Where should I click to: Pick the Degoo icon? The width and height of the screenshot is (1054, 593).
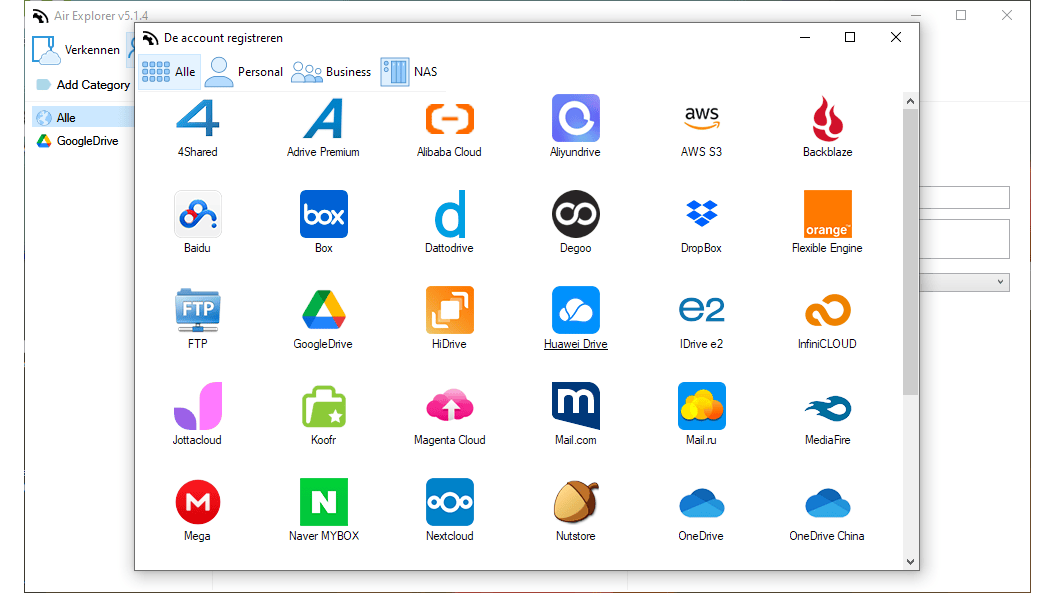pos(575,214)
